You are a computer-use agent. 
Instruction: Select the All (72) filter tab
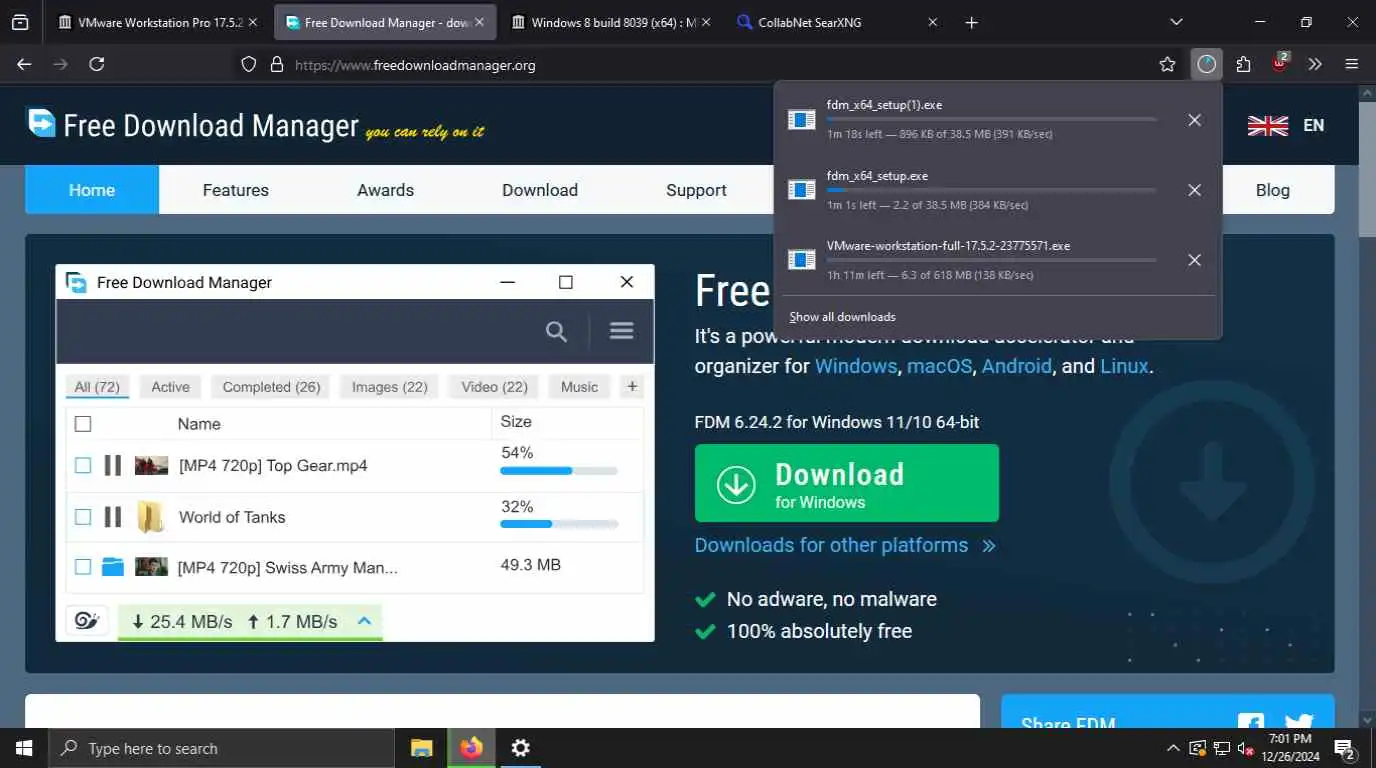97,387
